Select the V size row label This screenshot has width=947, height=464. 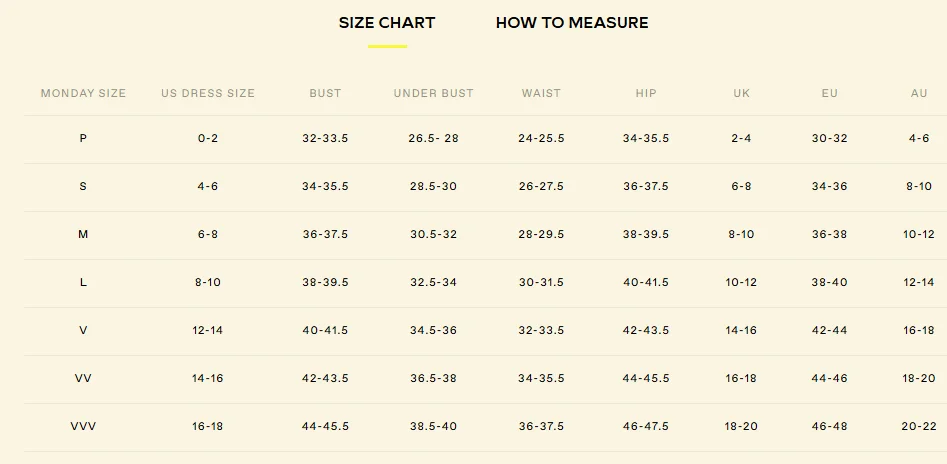[83, 330]
